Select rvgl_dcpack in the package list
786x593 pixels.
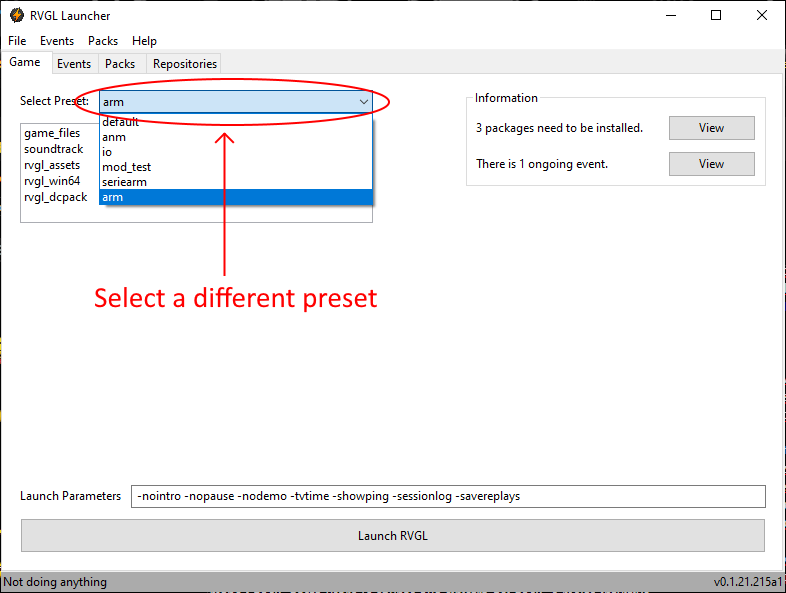[56, 197]
